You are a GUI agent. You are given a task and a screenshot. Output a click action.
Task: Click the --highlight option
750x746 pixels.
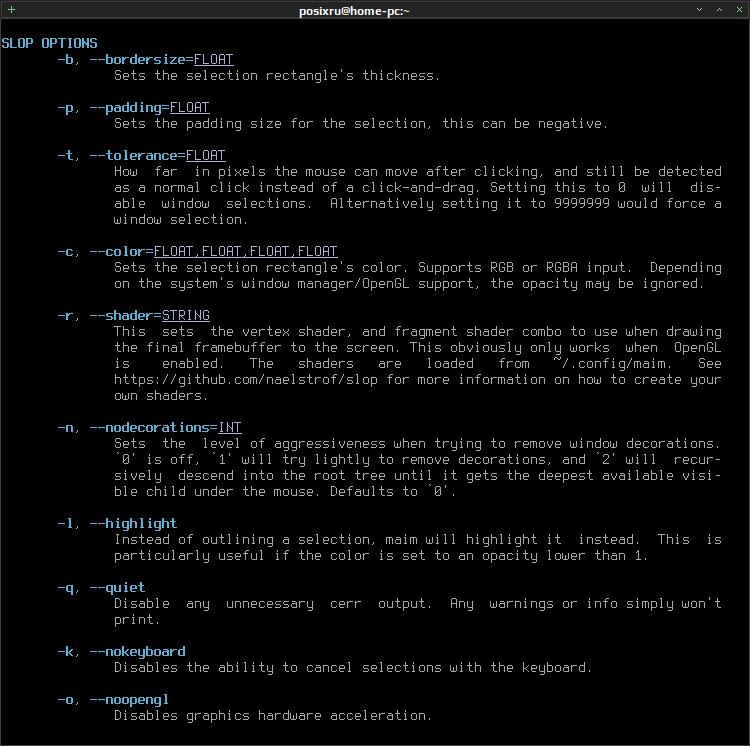click(x=133, y=524)
